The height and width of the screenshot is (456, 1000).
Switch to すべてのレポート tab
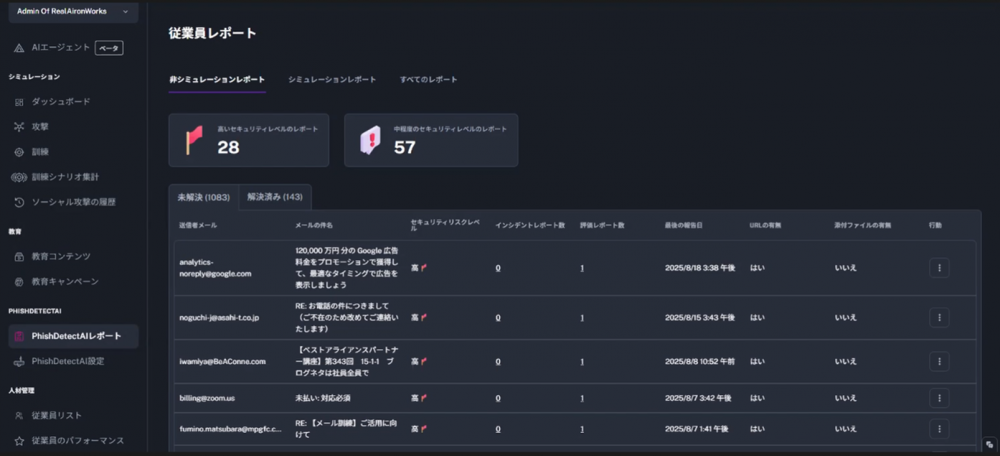[x=429, y=79]
